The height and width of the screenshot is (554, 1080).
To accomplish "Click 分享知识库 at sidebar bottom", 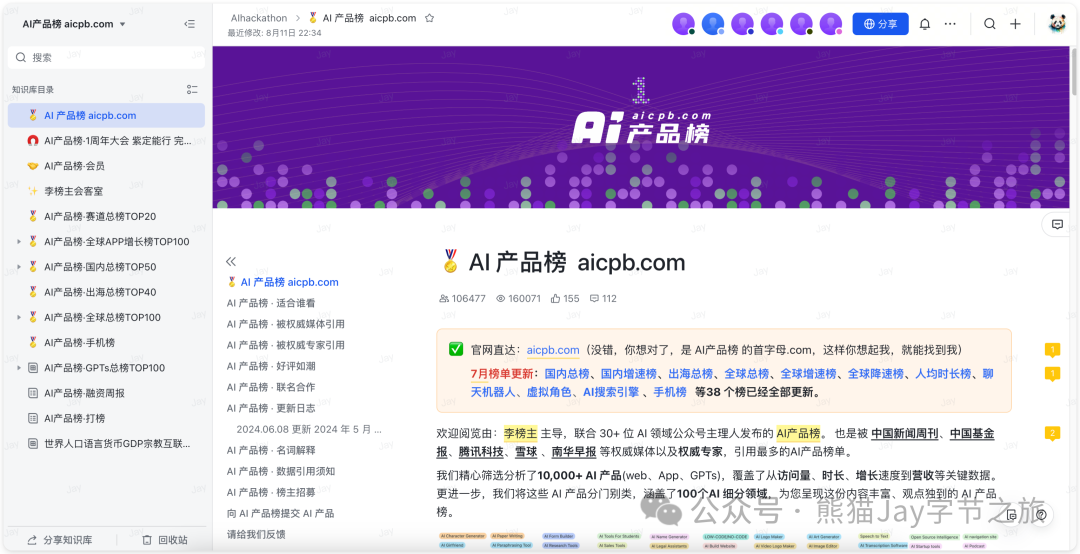I will [59, 540].
